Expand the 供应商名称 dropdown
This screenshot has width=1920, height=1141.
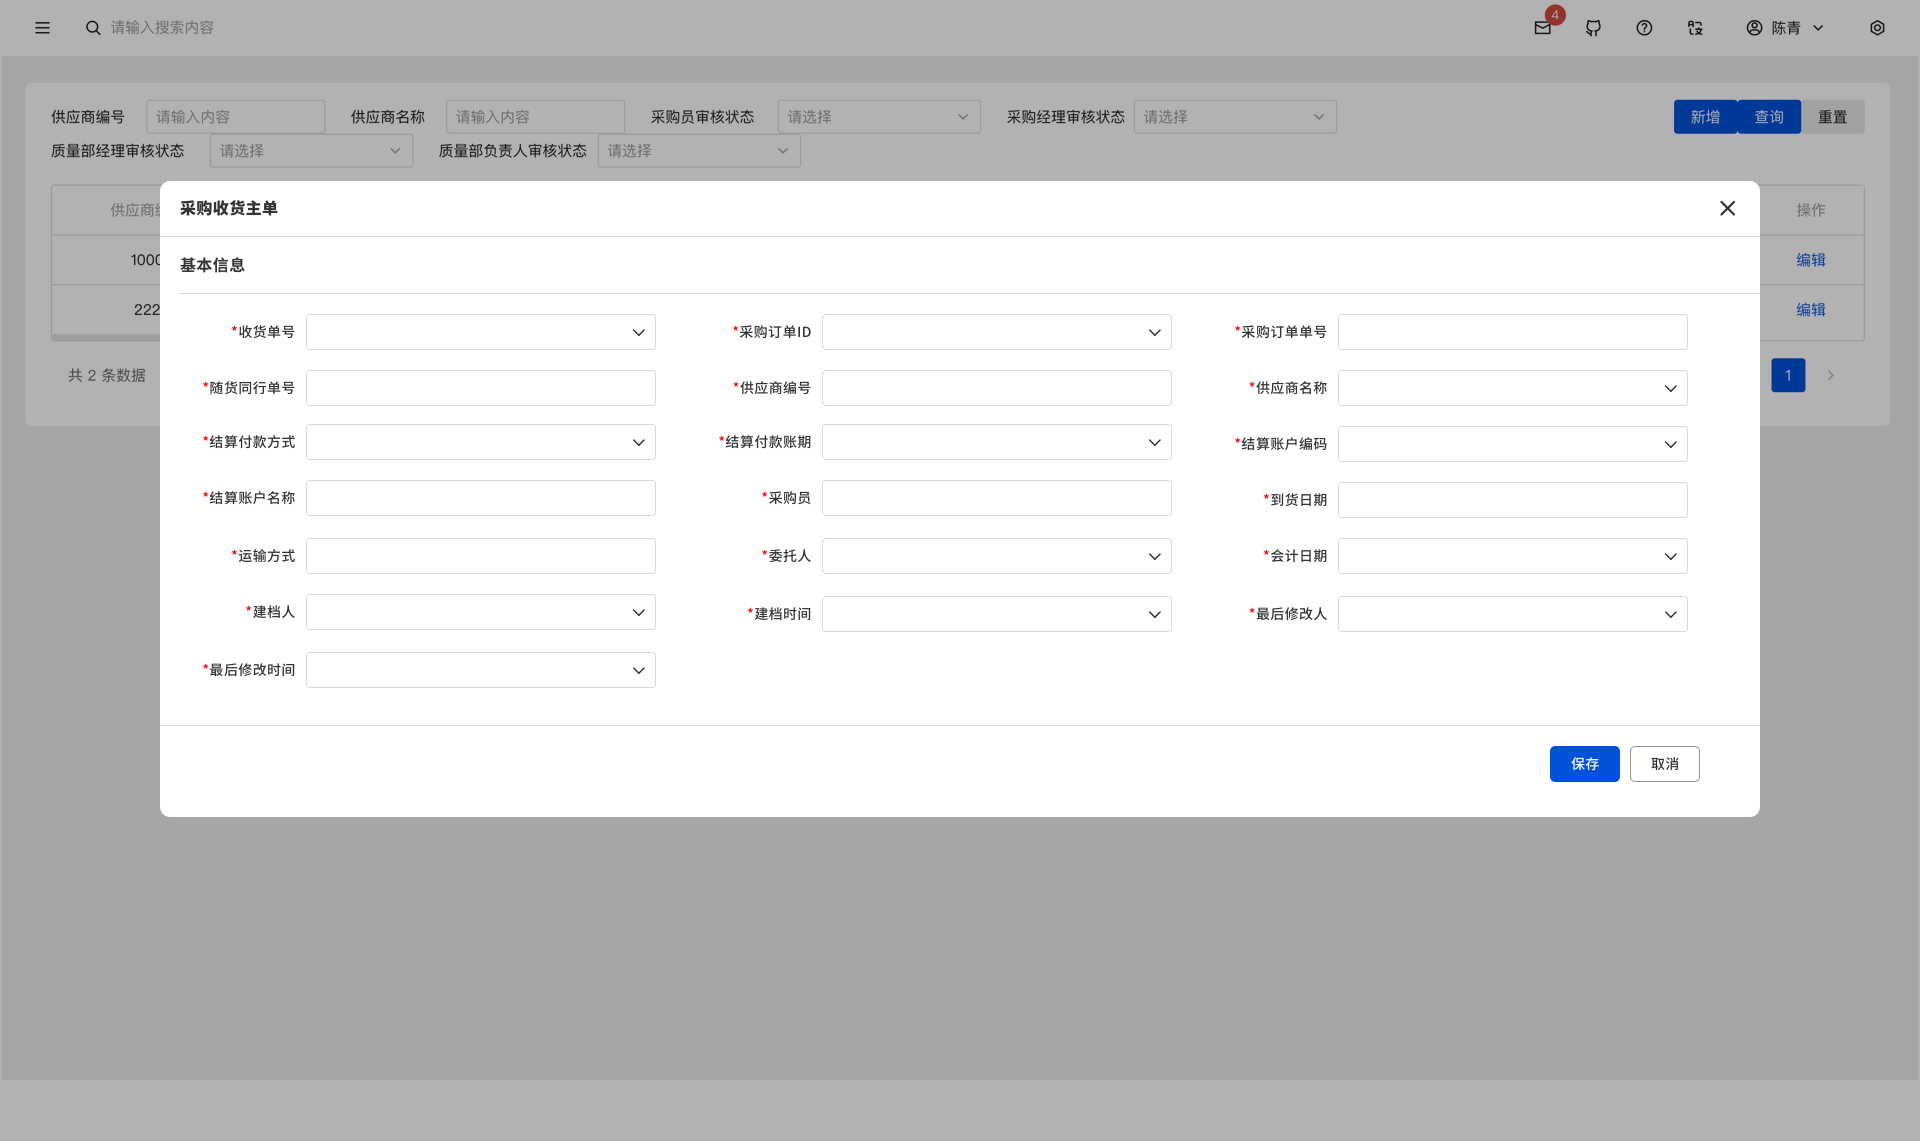click(1512, 388)
